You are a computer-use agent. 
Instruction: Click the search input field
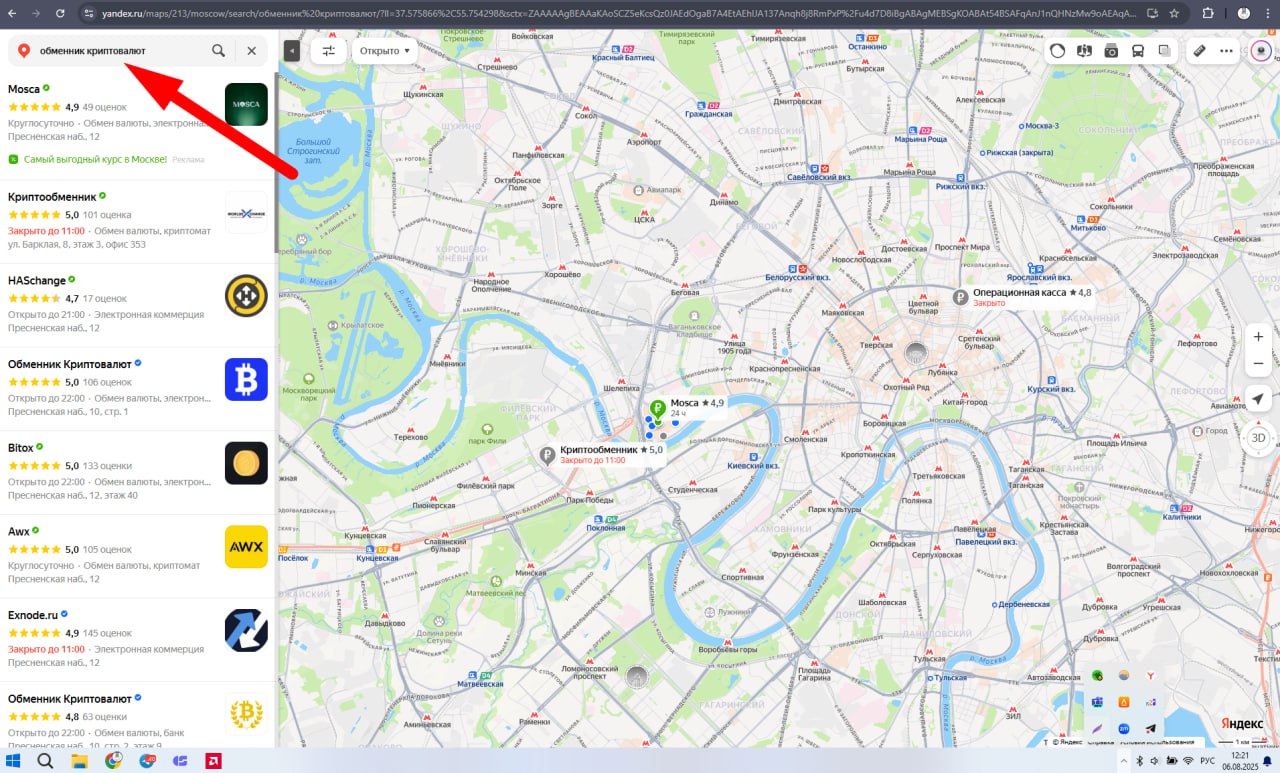[120, 50]
